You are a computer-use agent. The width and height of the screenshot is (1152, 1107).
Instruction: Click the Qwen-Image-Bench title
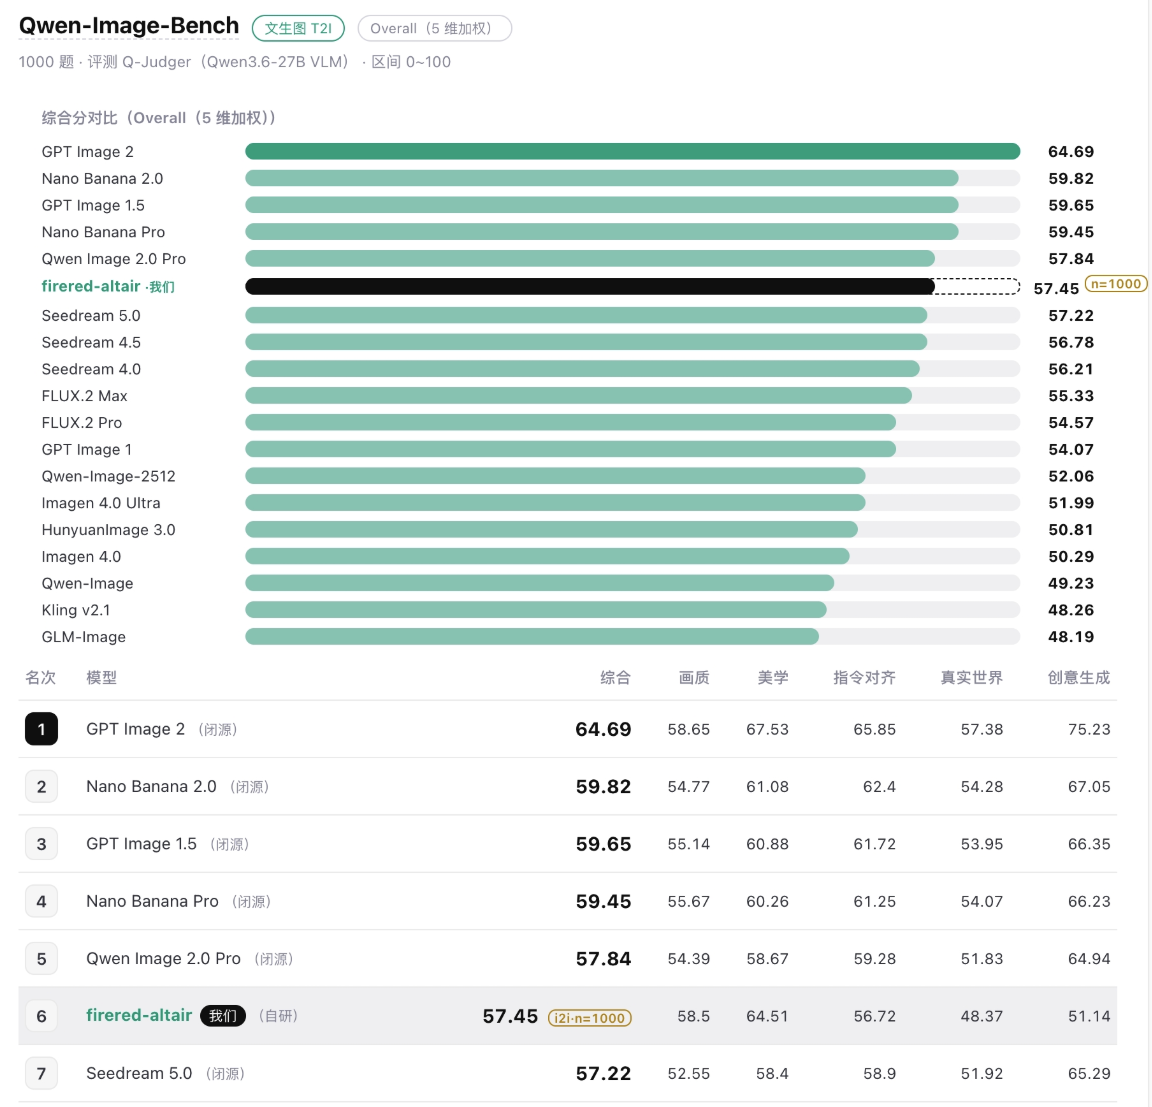(x=129, y=26)
